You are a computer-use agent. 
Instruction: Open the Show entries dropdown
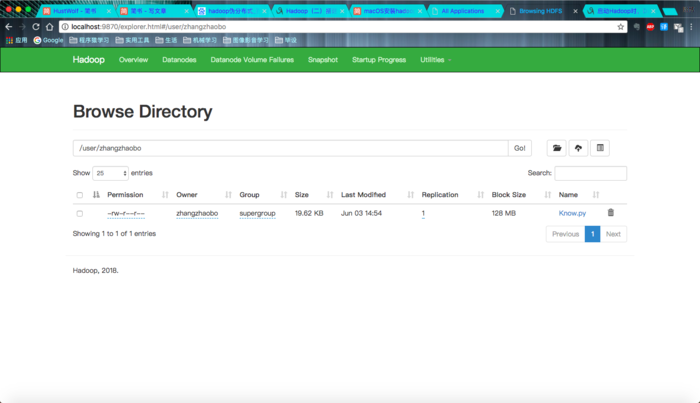click(110, 173)
